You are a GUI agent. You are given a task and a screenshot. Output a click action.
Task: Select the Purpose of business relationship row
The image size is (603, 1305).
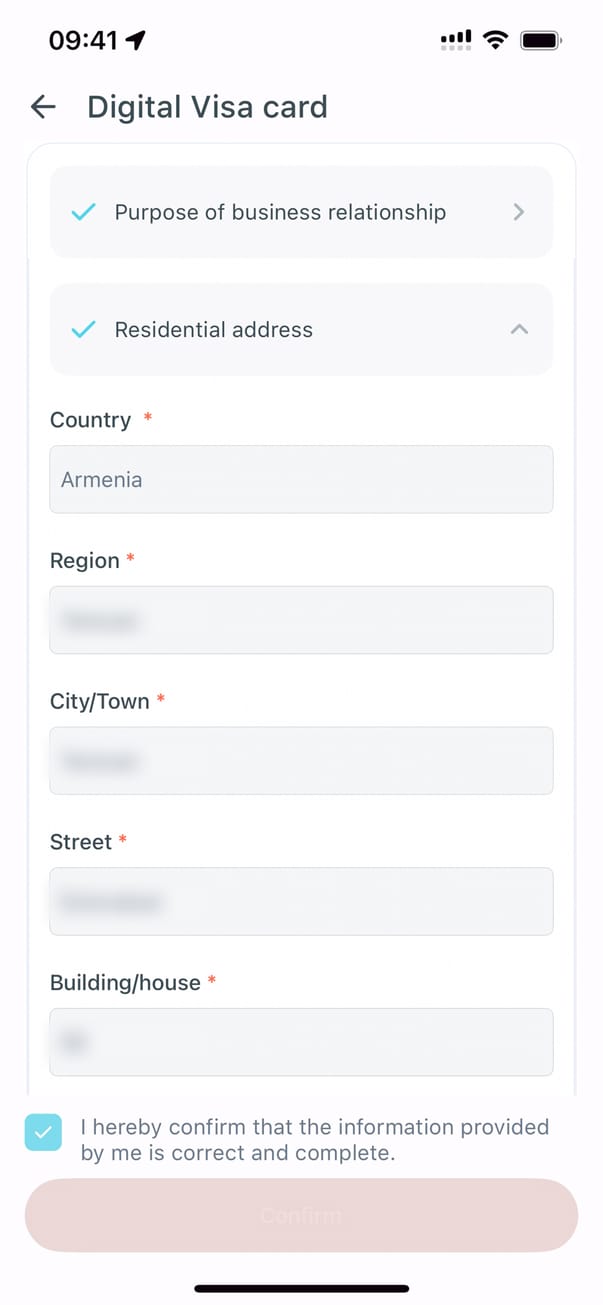pos(280,212)
